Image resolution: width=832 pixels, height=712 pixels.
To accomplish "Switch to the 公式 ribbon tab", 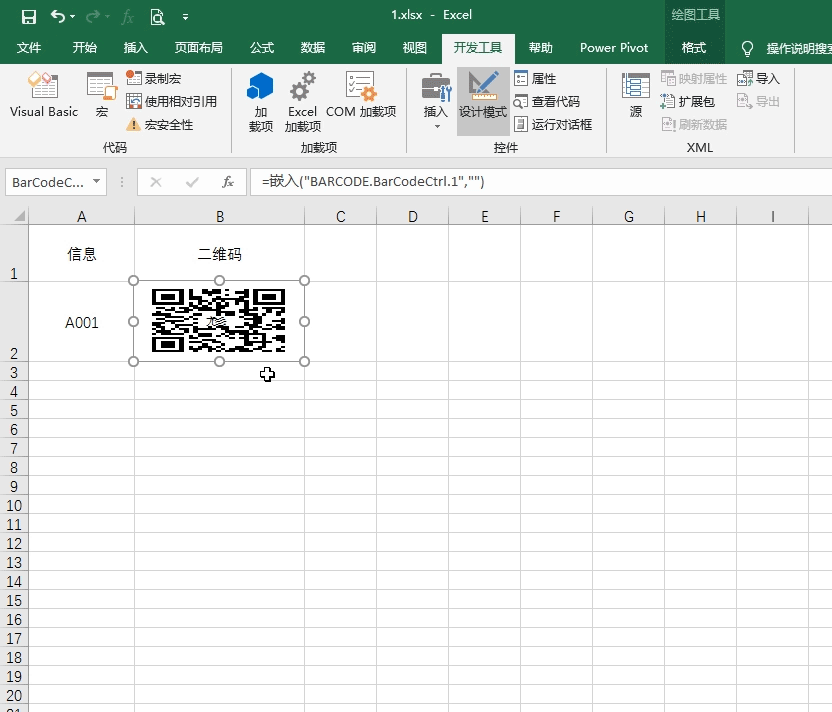I will pyautogui.click(x=262, y=48).
